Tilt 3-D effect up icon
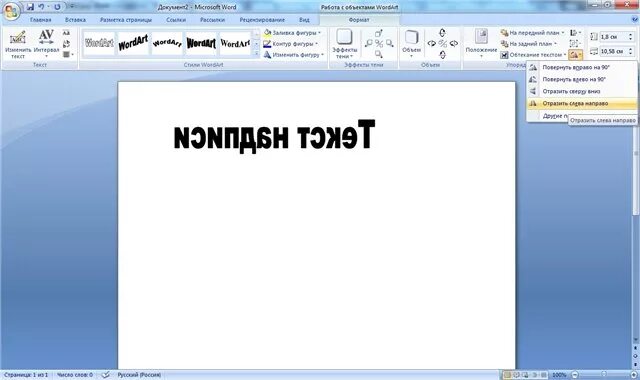The image size is (640, 380). (442, 33)
